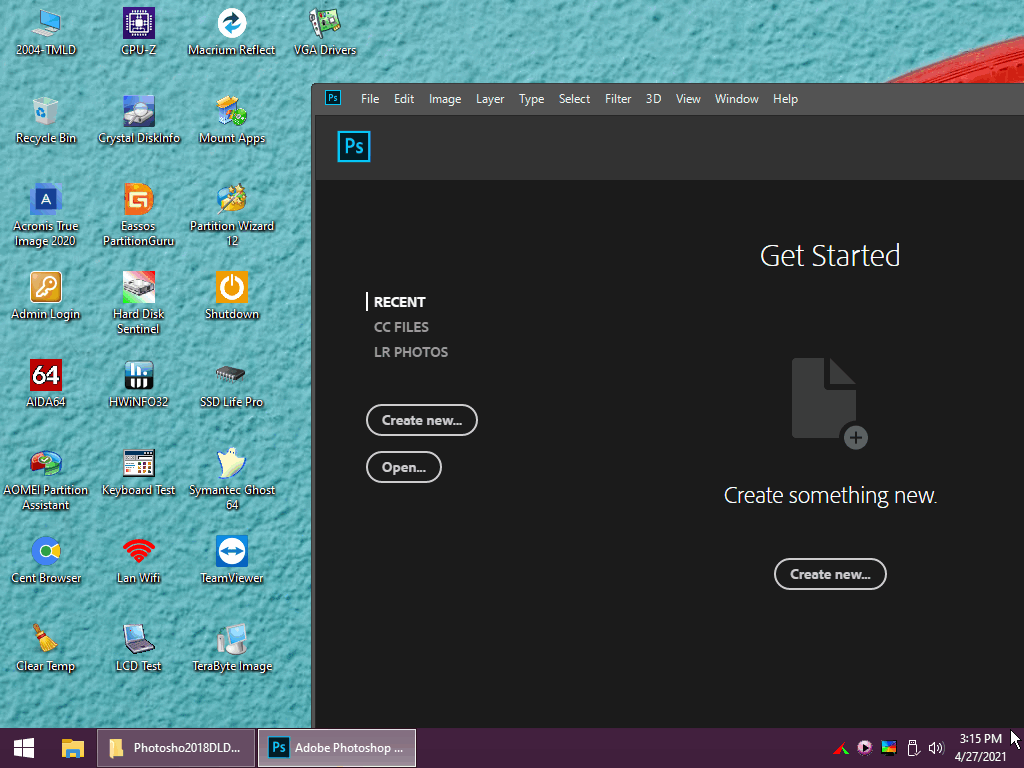
Task: Click the taskbar clock showing 3:15 PM
Action: click(980, 748)
